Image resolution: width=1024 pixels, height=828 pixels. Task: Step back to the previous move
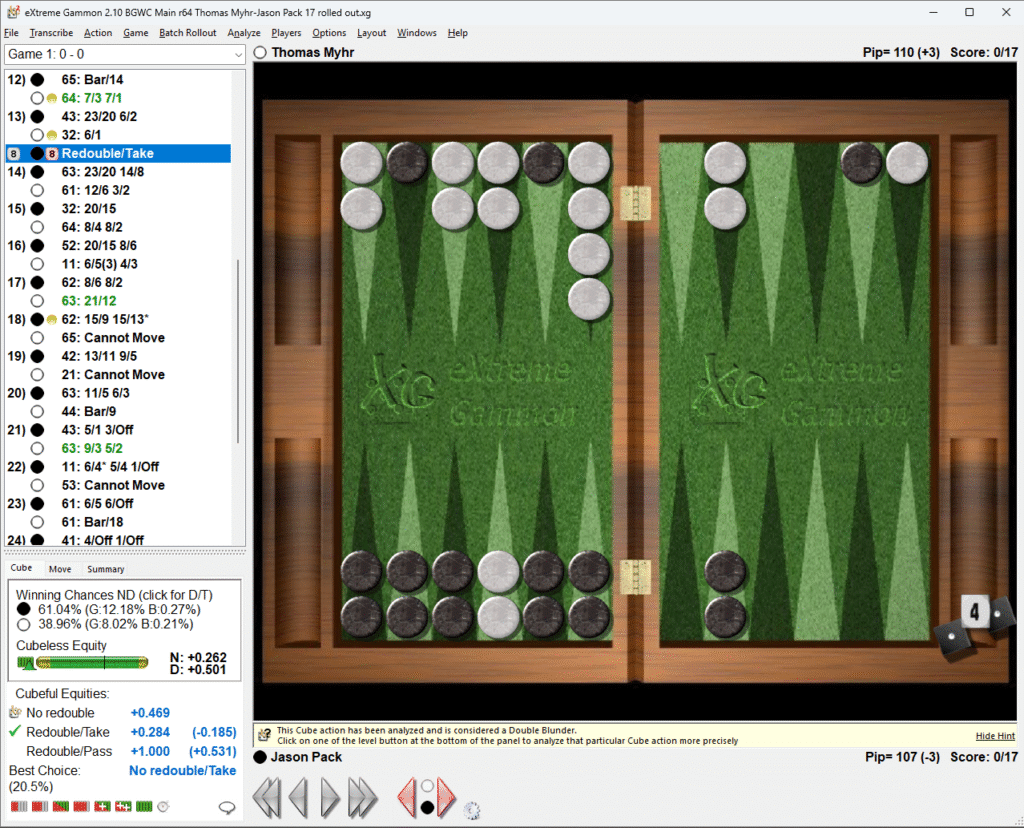point(298,797)
